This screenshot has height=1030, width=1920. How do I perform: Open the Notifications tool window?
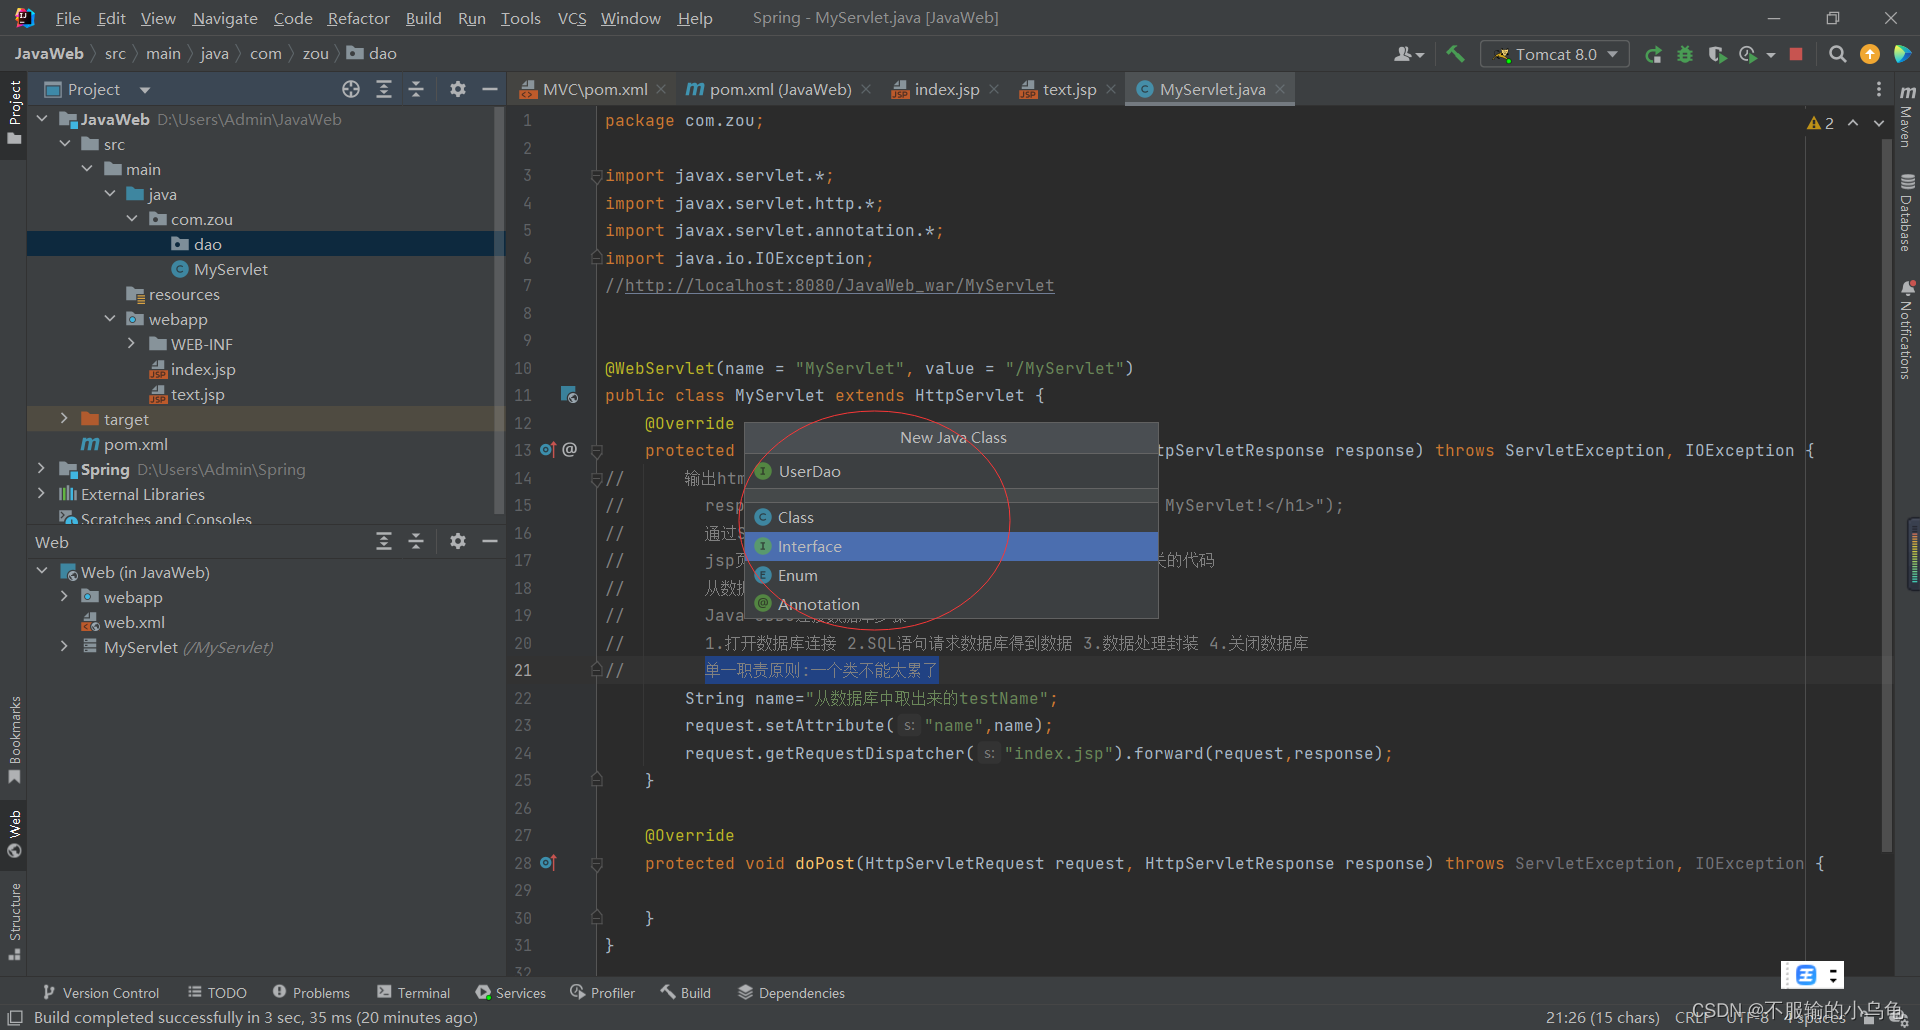pos(1907,330)
